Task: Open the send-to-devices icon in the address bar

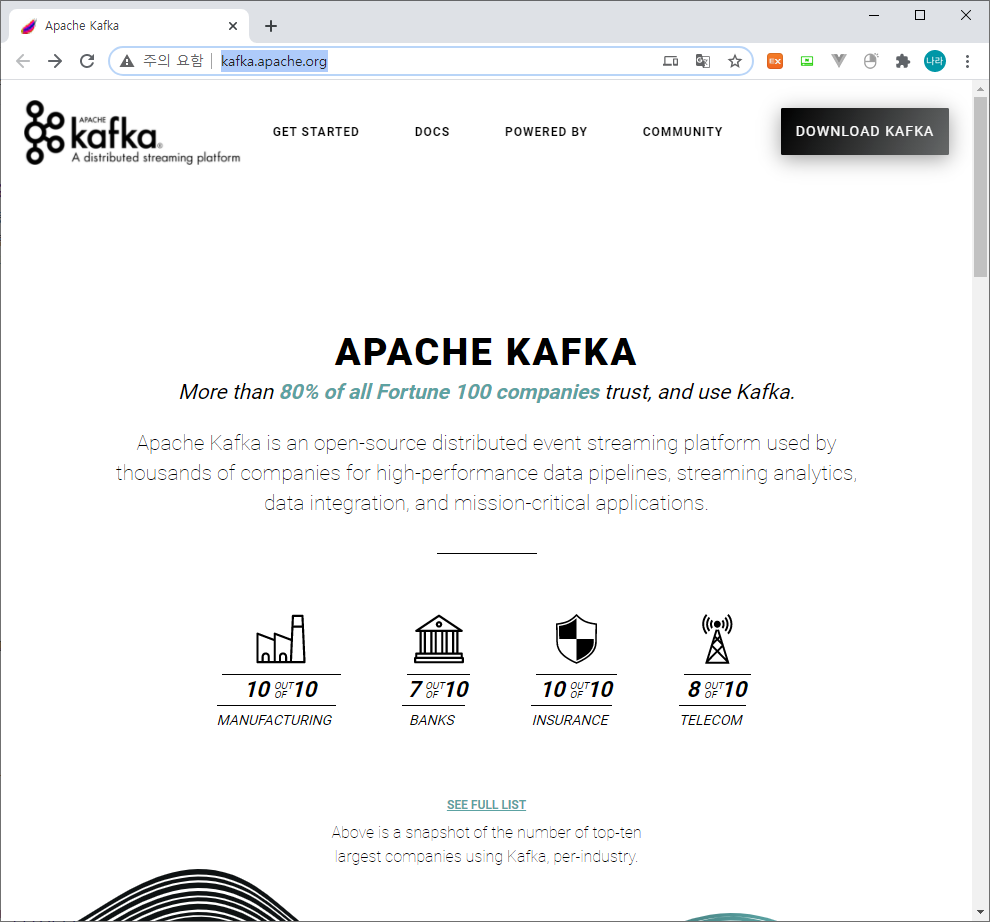Action: 671,61
